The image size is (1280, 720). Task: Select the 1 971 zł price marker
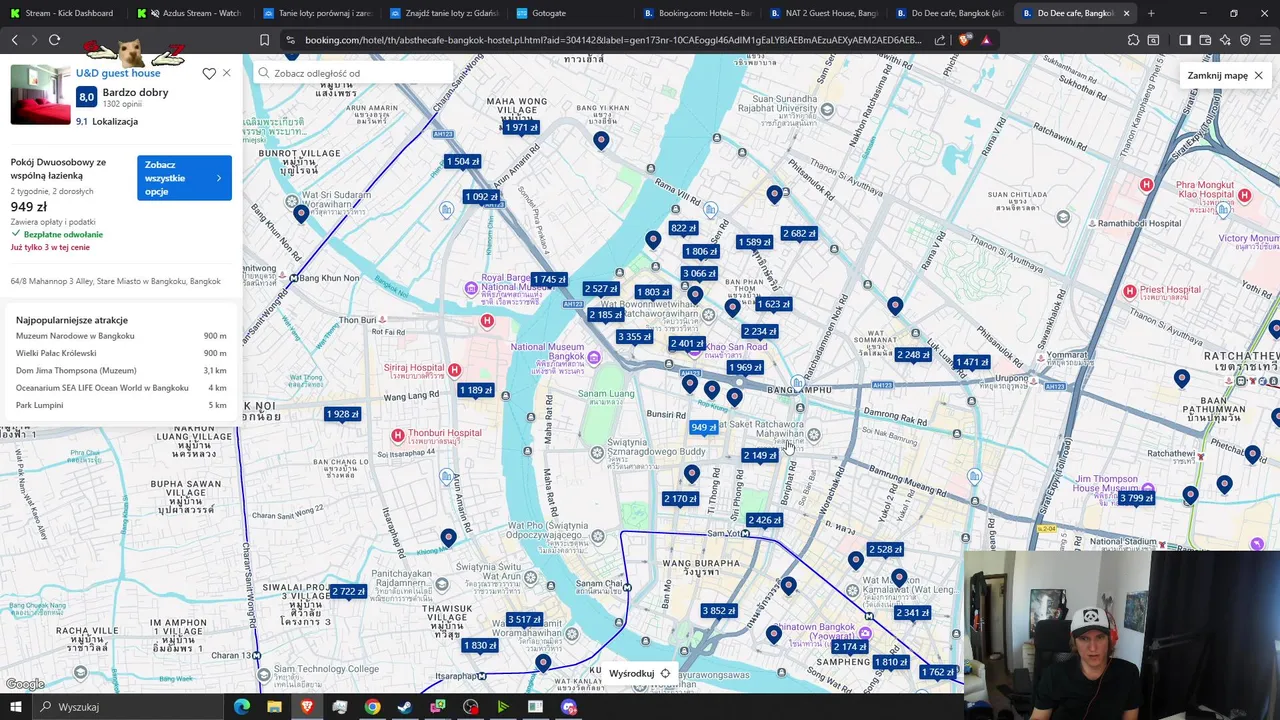pyautogui.click(x=521, y=128)
